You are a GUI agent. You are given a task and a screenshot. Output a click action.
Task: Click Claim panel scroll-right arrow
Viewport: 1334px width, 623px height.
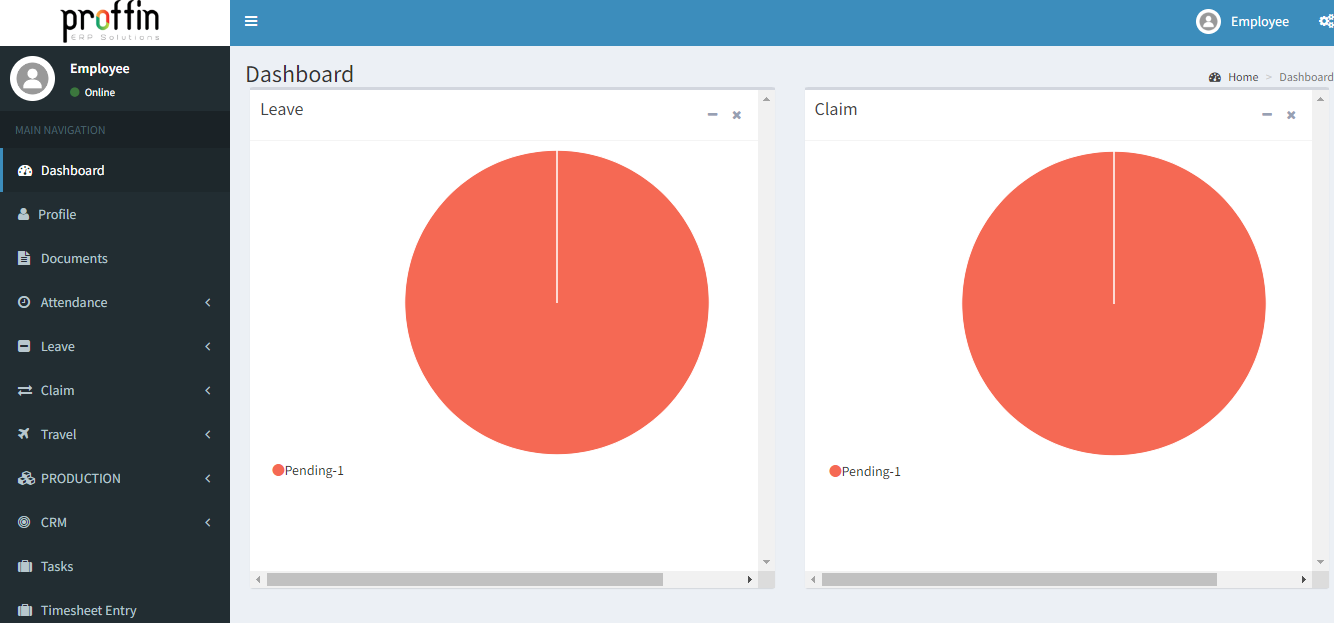coord(1304,579)
